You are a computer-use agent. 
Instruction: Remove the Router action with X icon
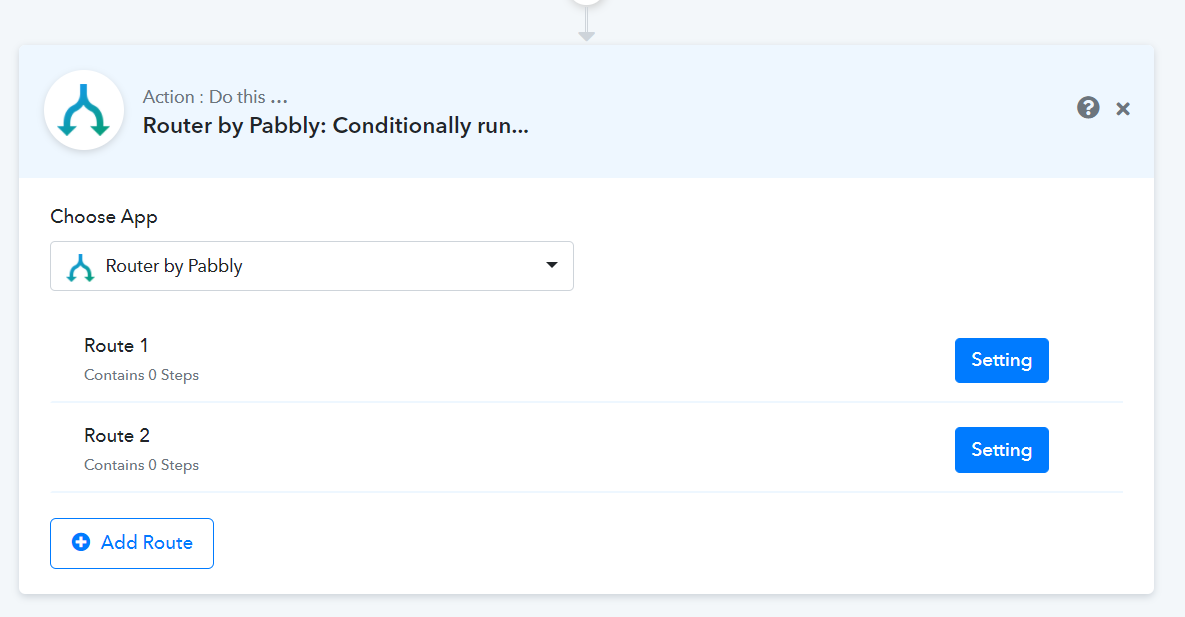tap(1123, 109)
